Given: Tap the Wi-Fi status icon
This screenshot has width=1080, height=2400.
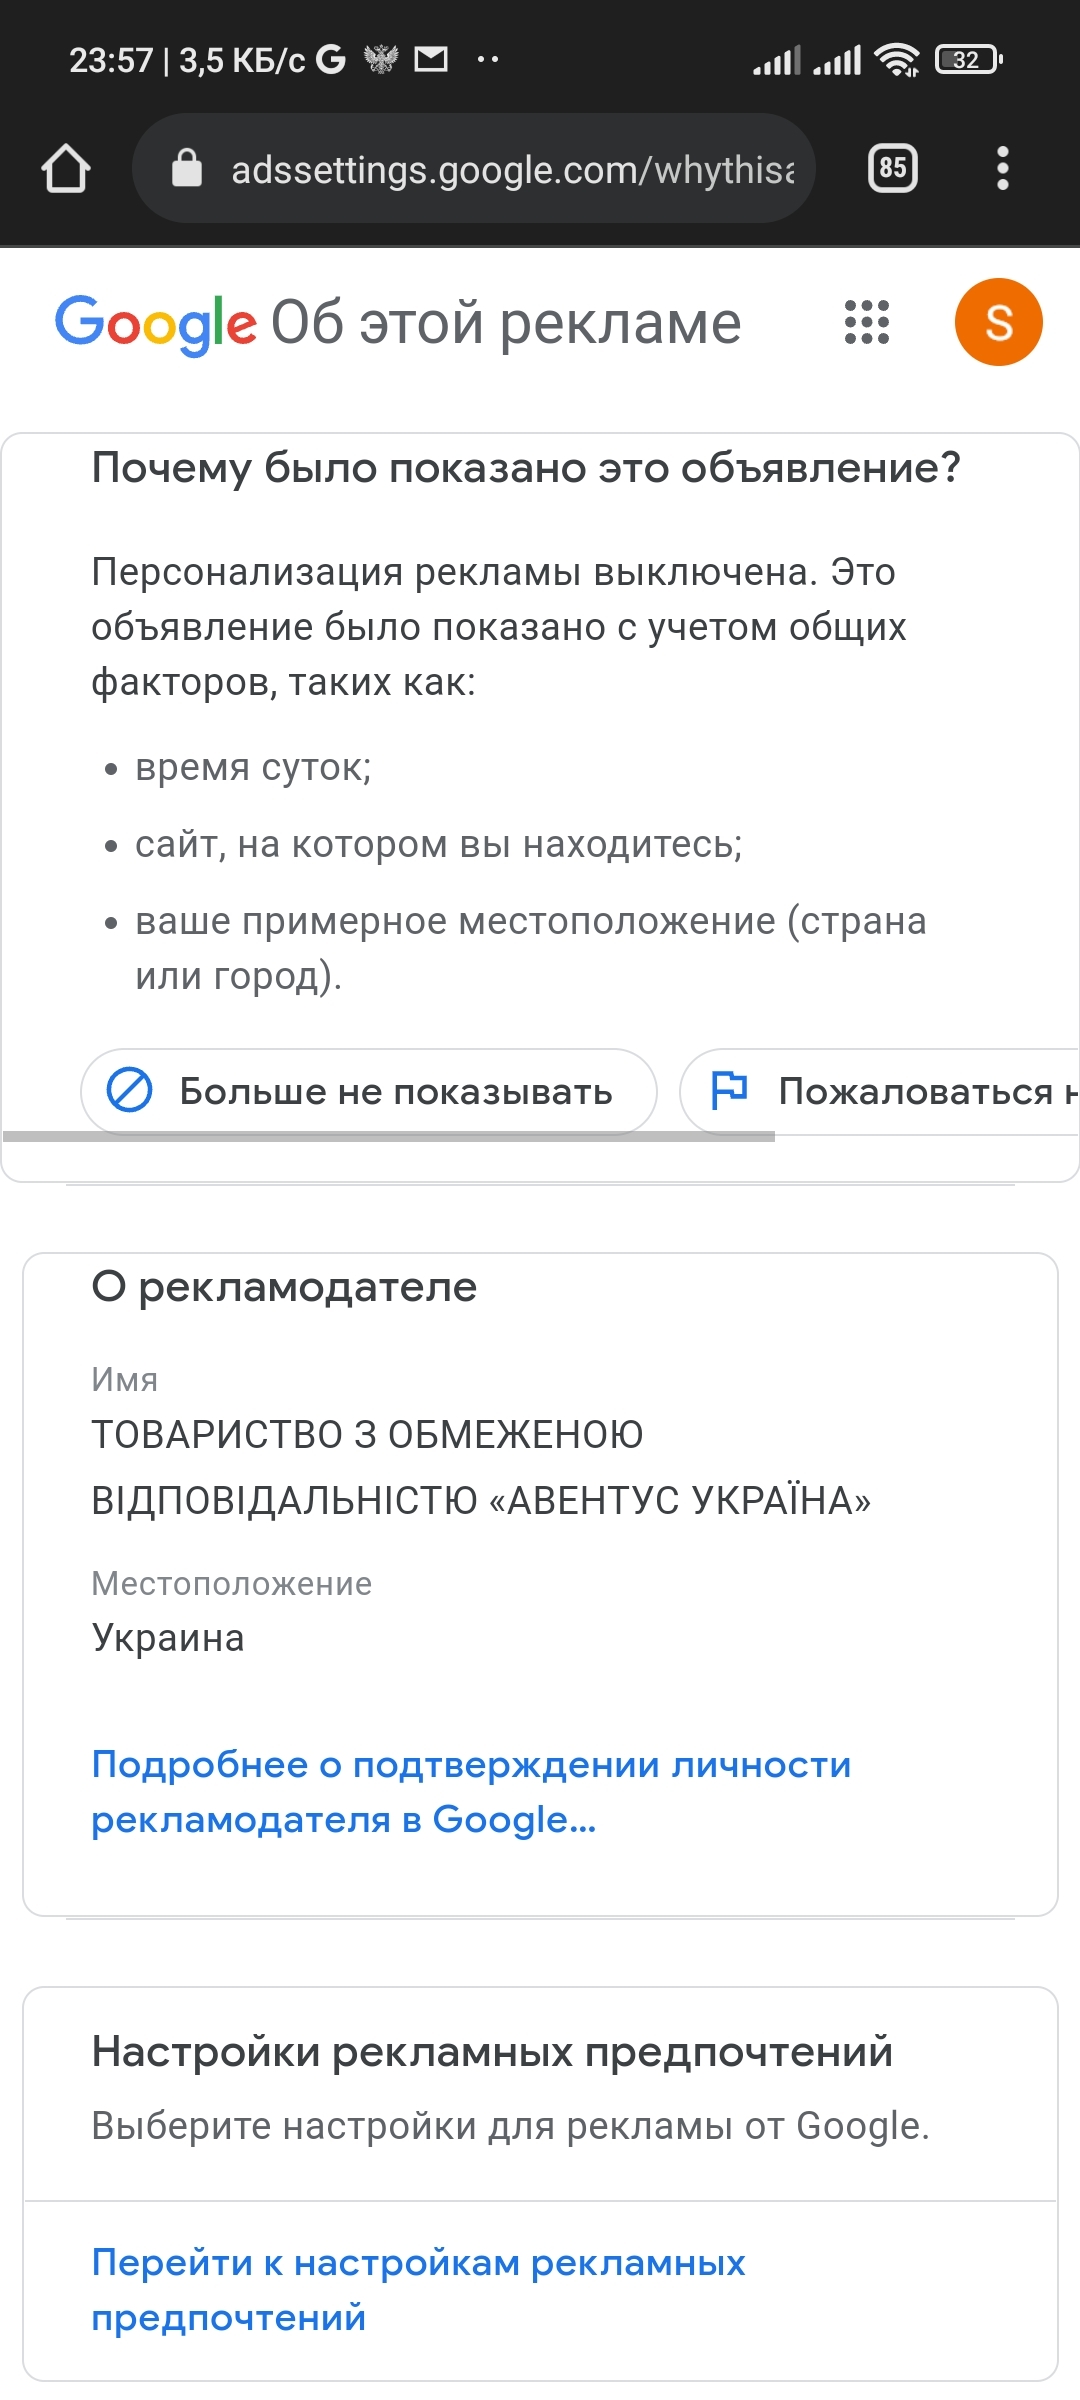Looking at the screenshot, I should click(897, 60).
